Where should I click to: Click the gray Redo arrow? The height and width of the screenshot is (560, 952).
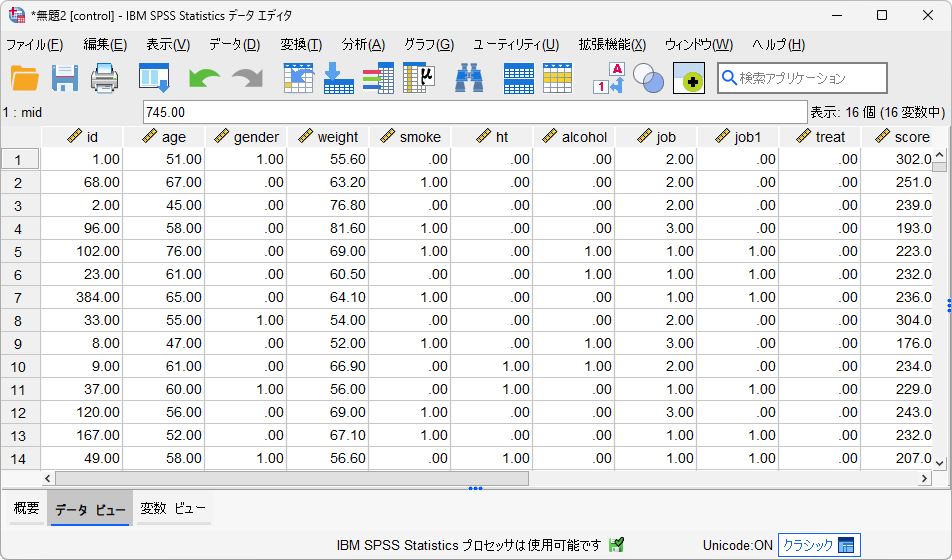pos(248,79)
